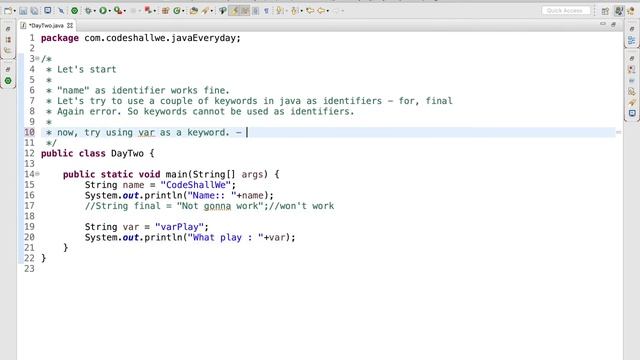This screenshot has width=640, height=360.
Task: Click the commented "String final" line 17
Action: click(209, 206)
